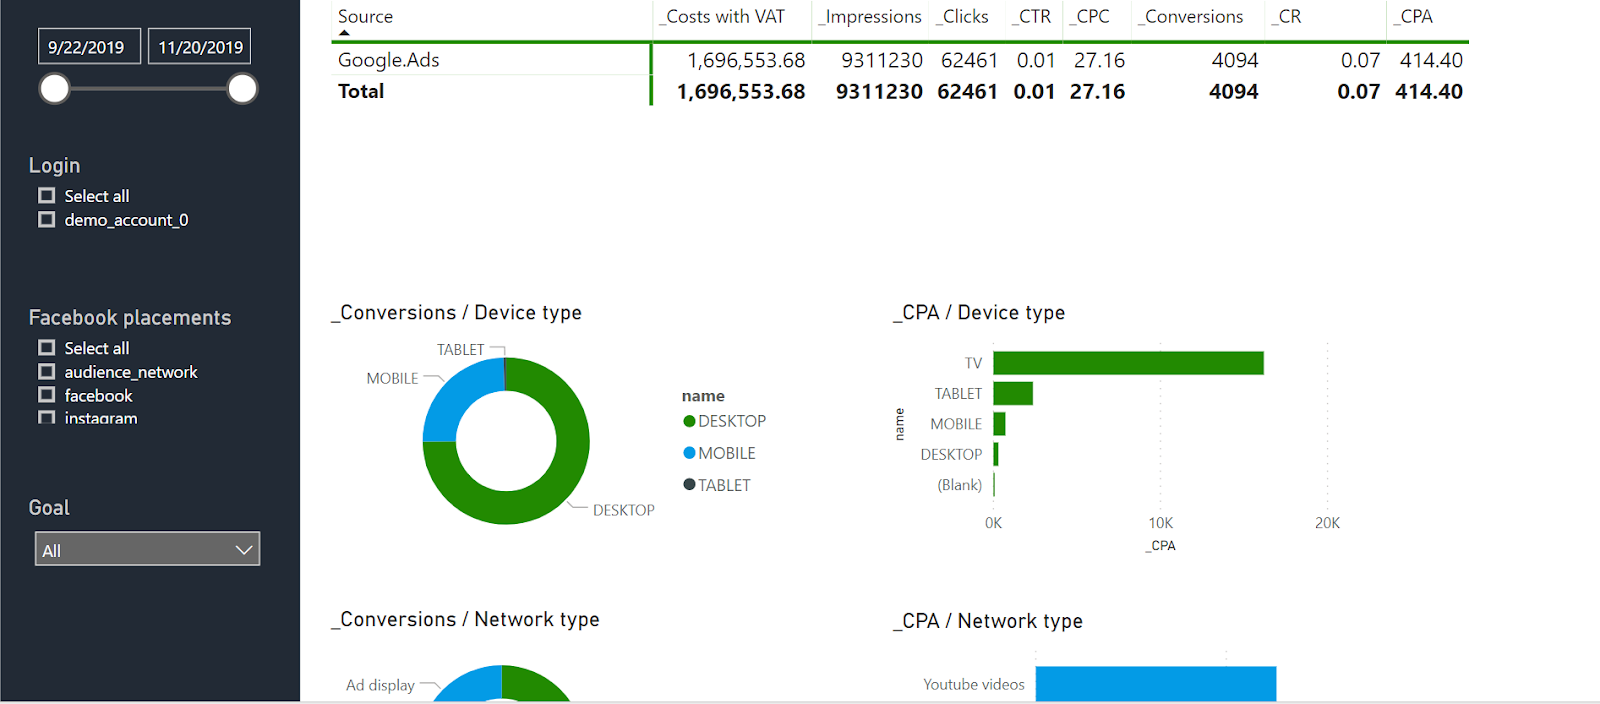
Task: Click the left date range slider handle
Action: pos(54,89)
